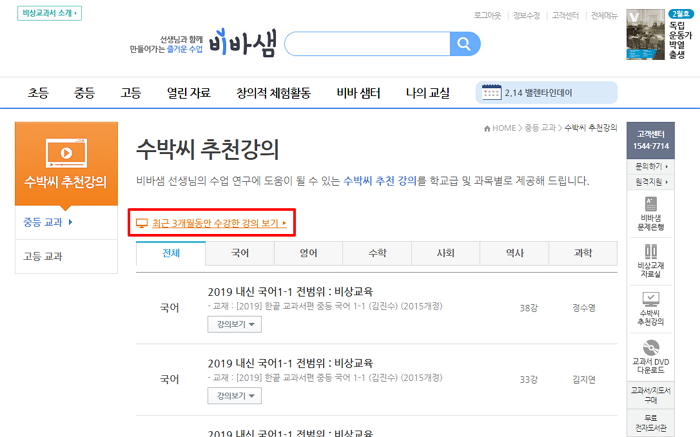Open 고등 menu
The width and height of the screenshot is (700, 437).
click(x=131, y=93)
